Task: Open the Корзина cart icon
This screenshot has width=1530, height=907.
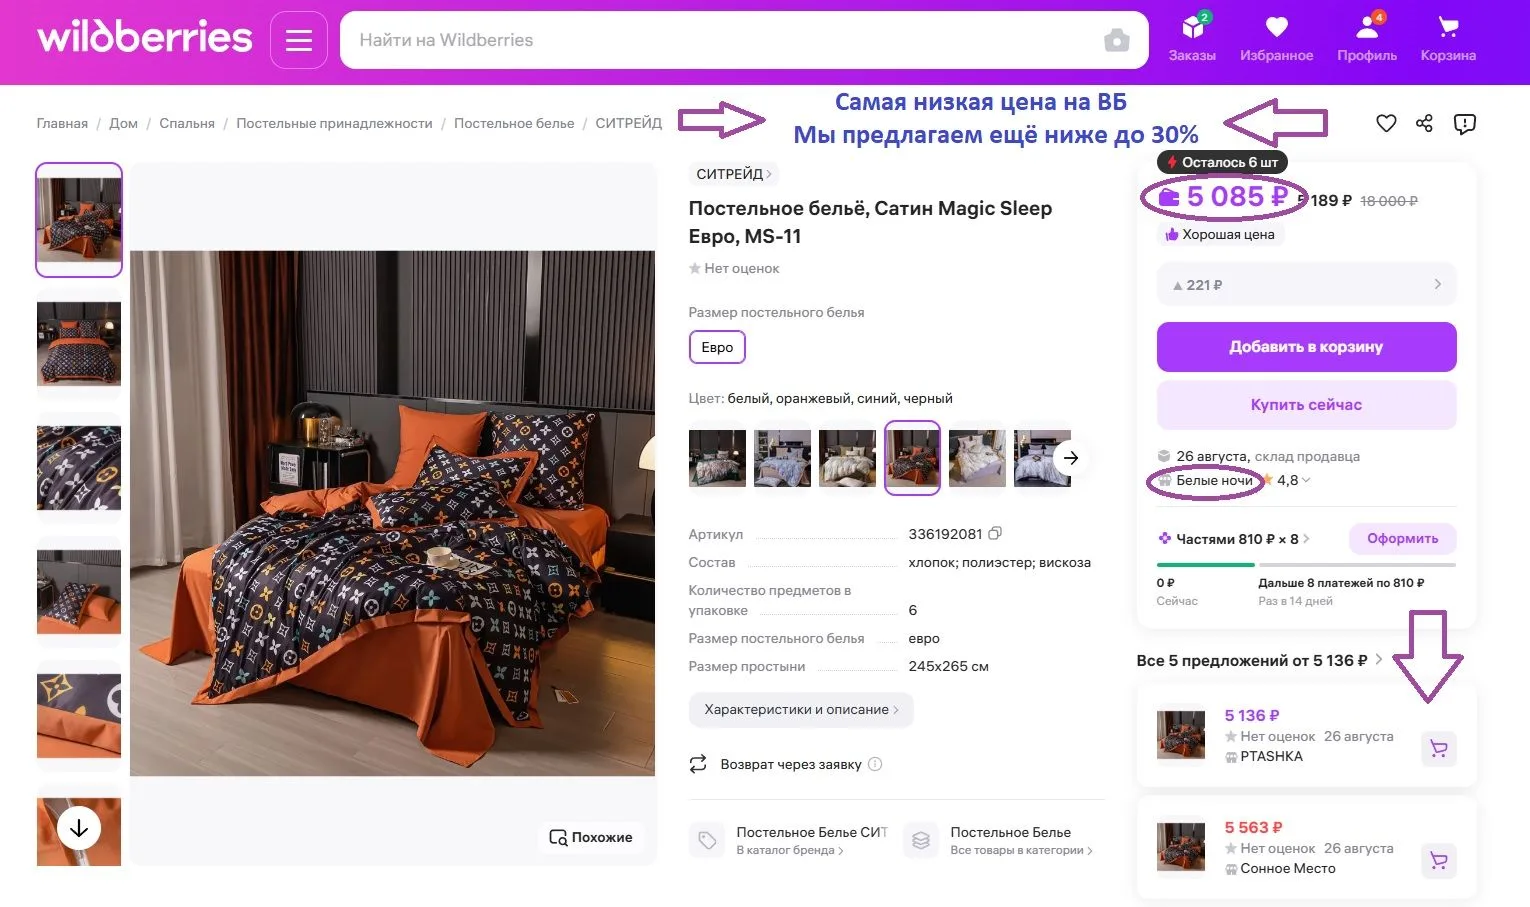Action: (1447, 39)
